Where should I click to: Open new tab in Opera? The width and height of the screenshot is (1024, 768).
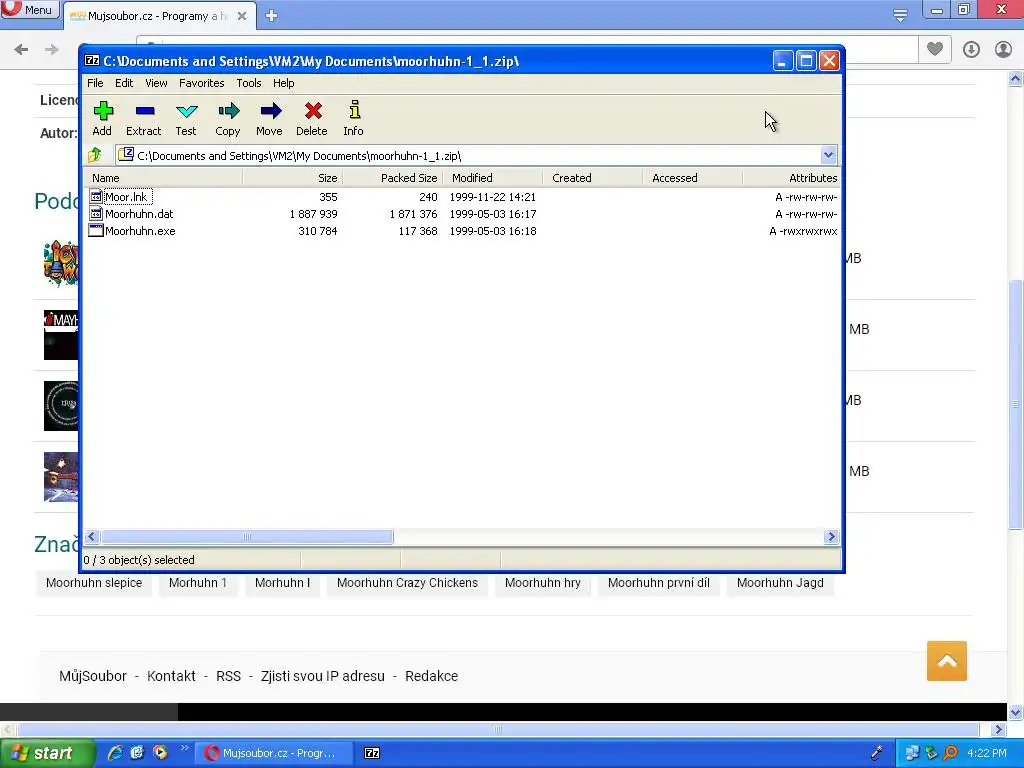point(272,16)
